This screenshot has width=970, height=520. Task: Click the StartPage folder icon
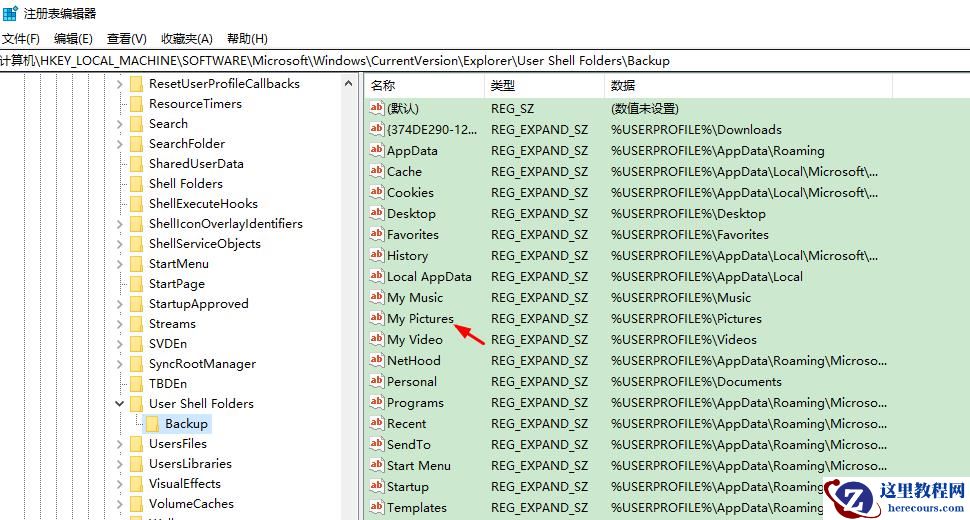(x=137, y=284)
